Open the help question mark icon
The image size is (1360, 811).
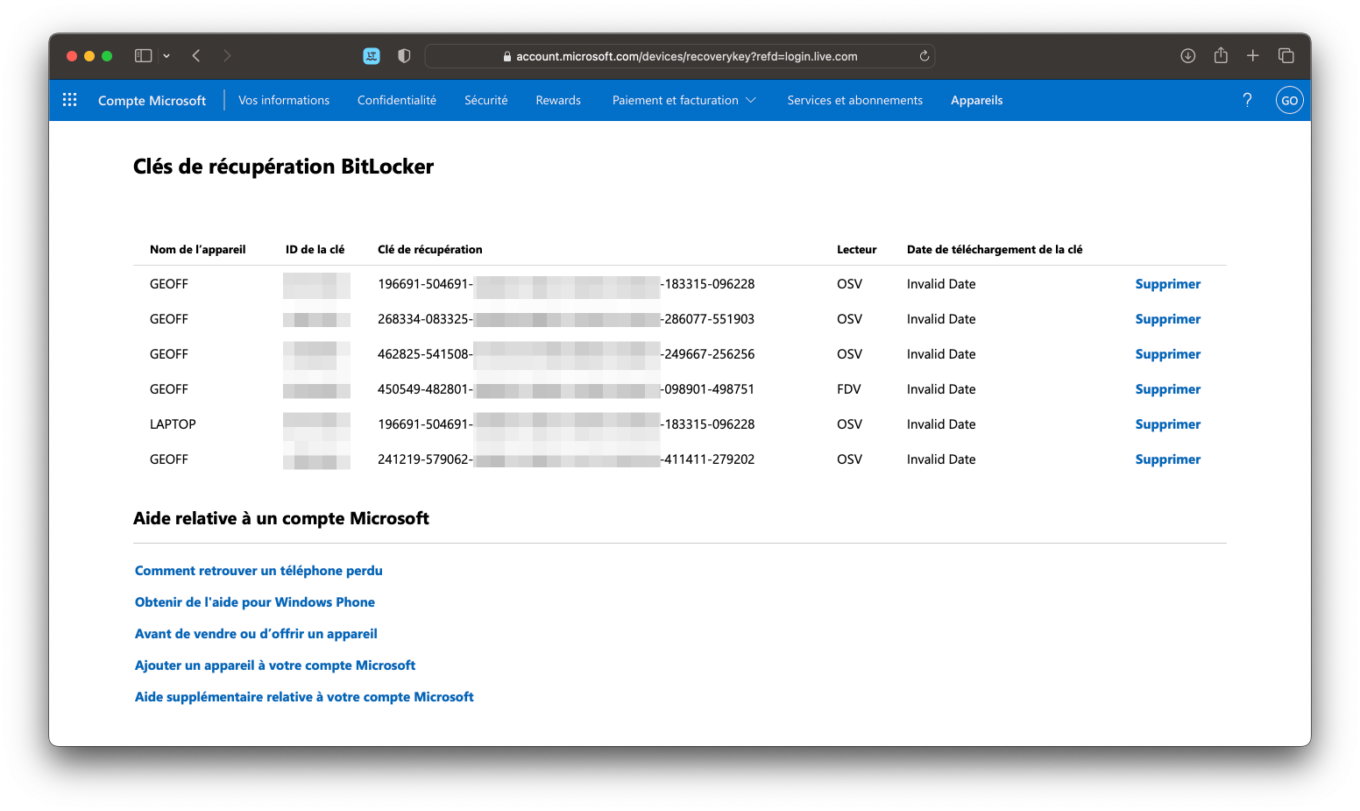pyautogui.click(x=1247, y=100)
